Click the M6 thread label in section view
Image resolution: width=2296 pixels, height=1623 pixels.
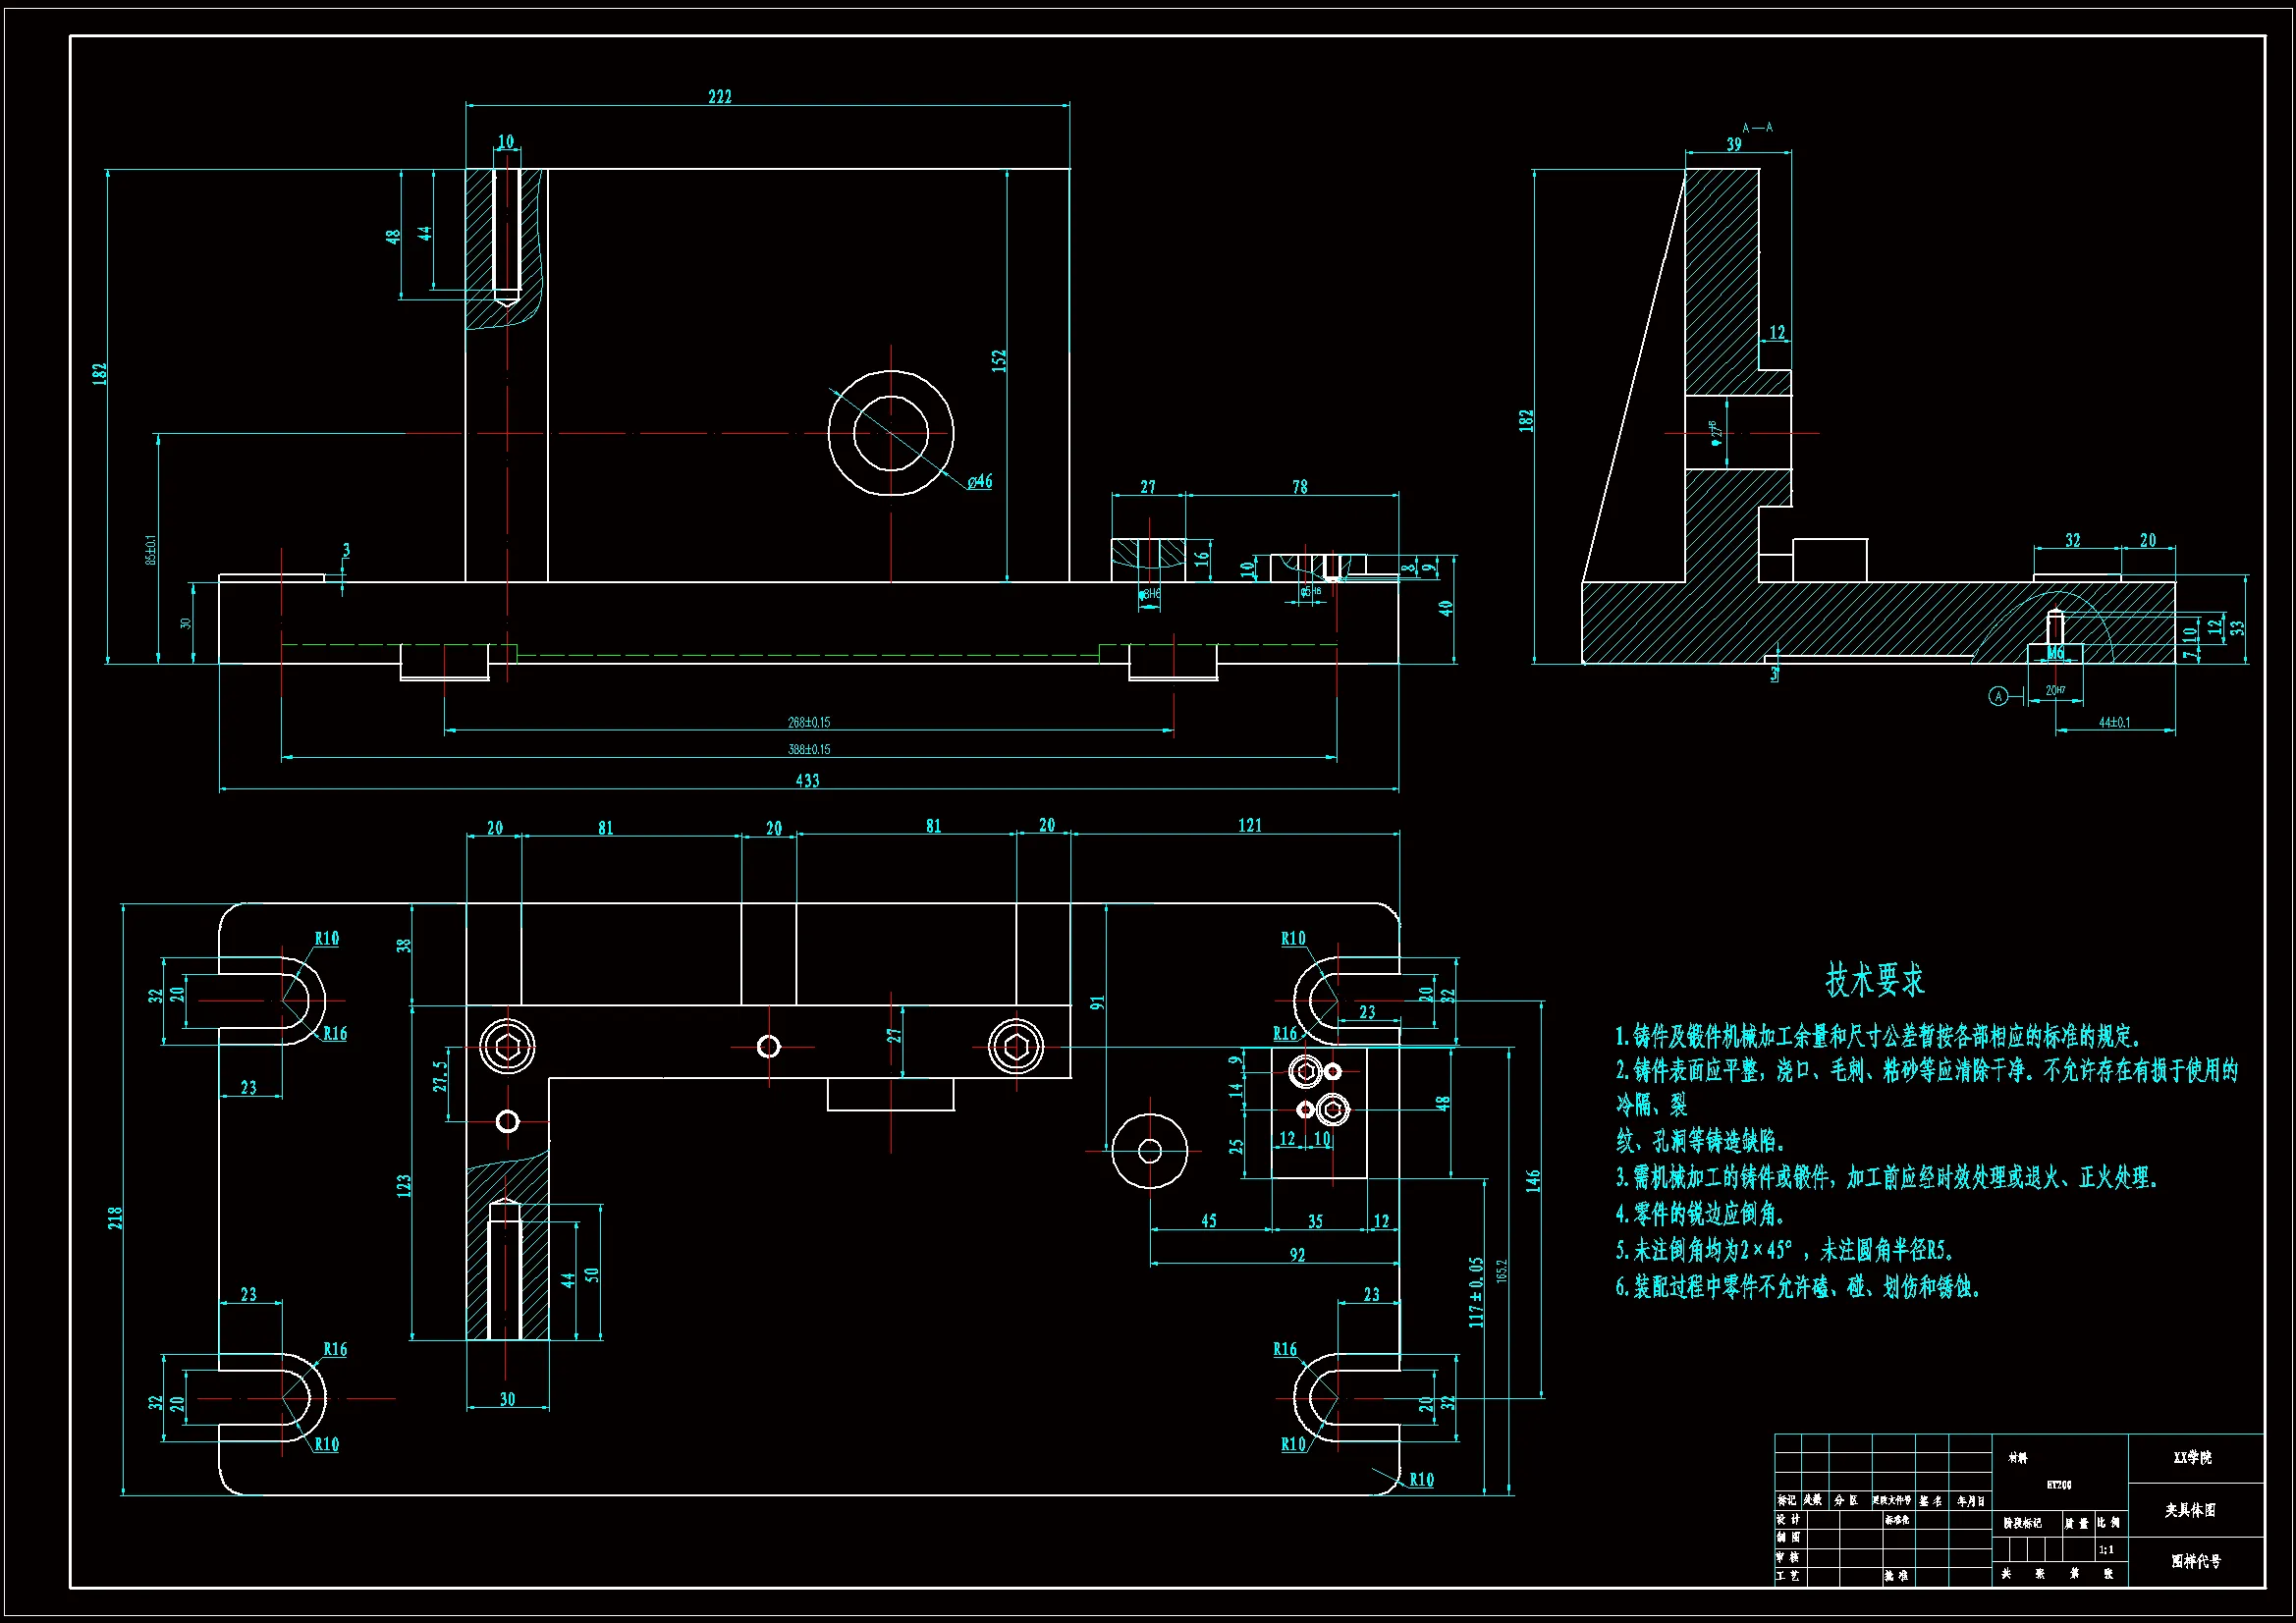[x=2055, y=653]
